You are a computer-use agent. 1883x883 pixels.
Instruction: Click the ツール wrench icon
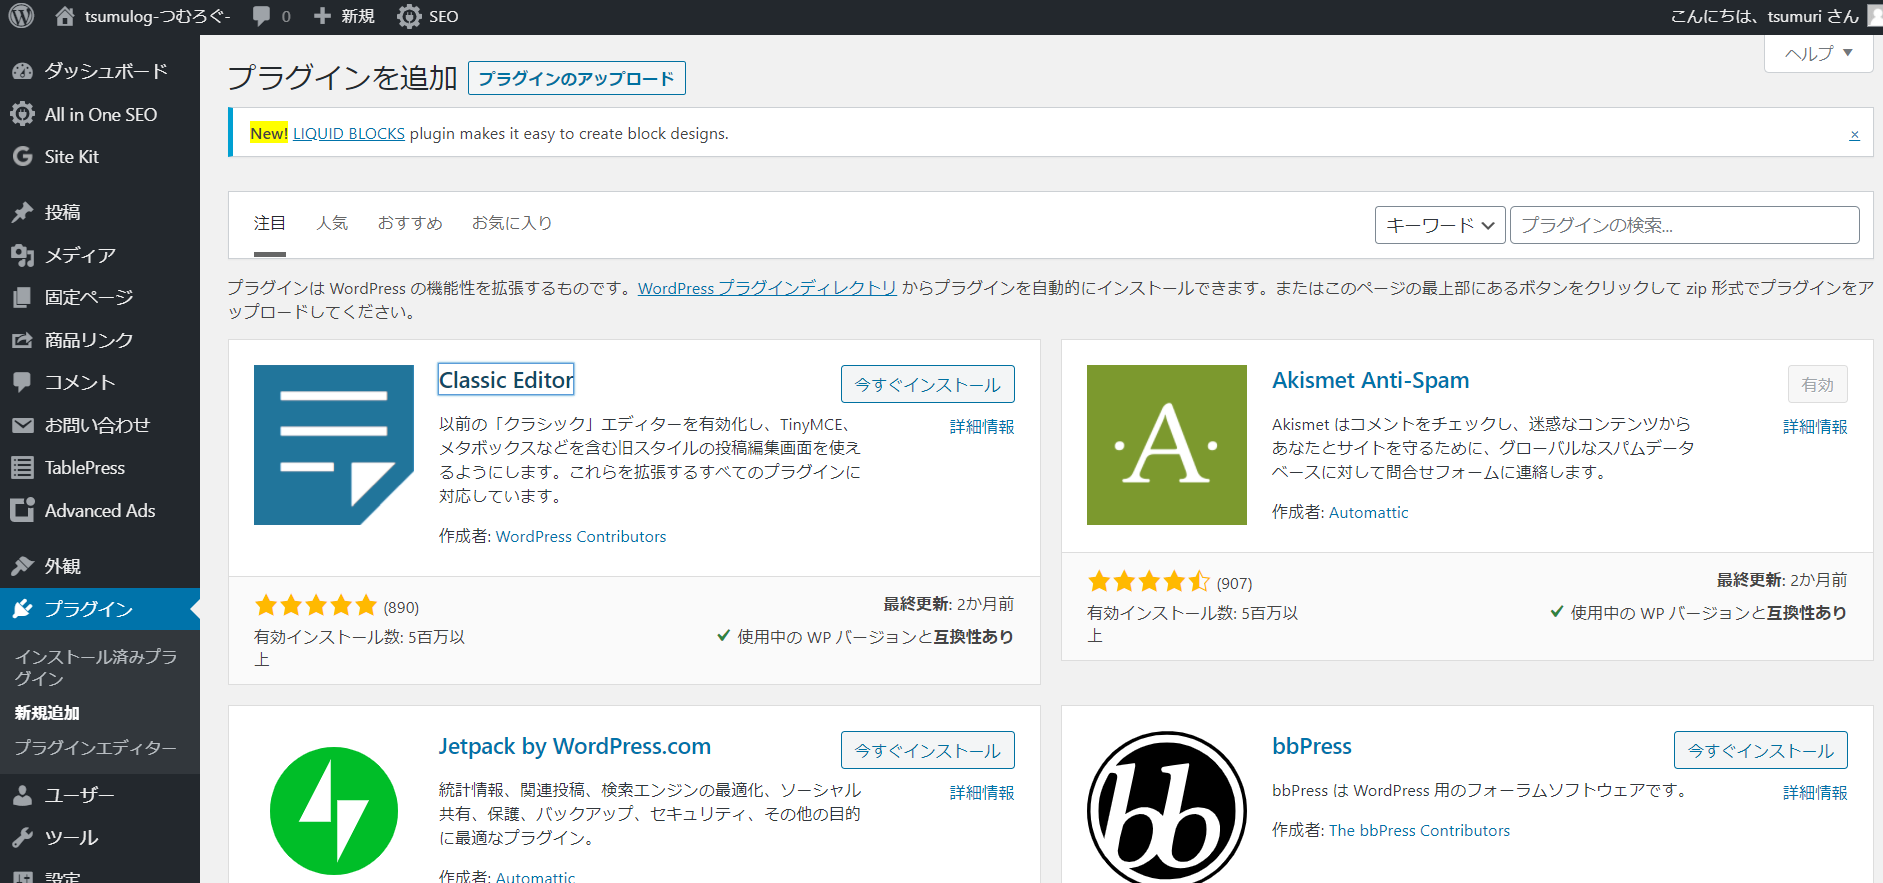[x=22, y=837]
